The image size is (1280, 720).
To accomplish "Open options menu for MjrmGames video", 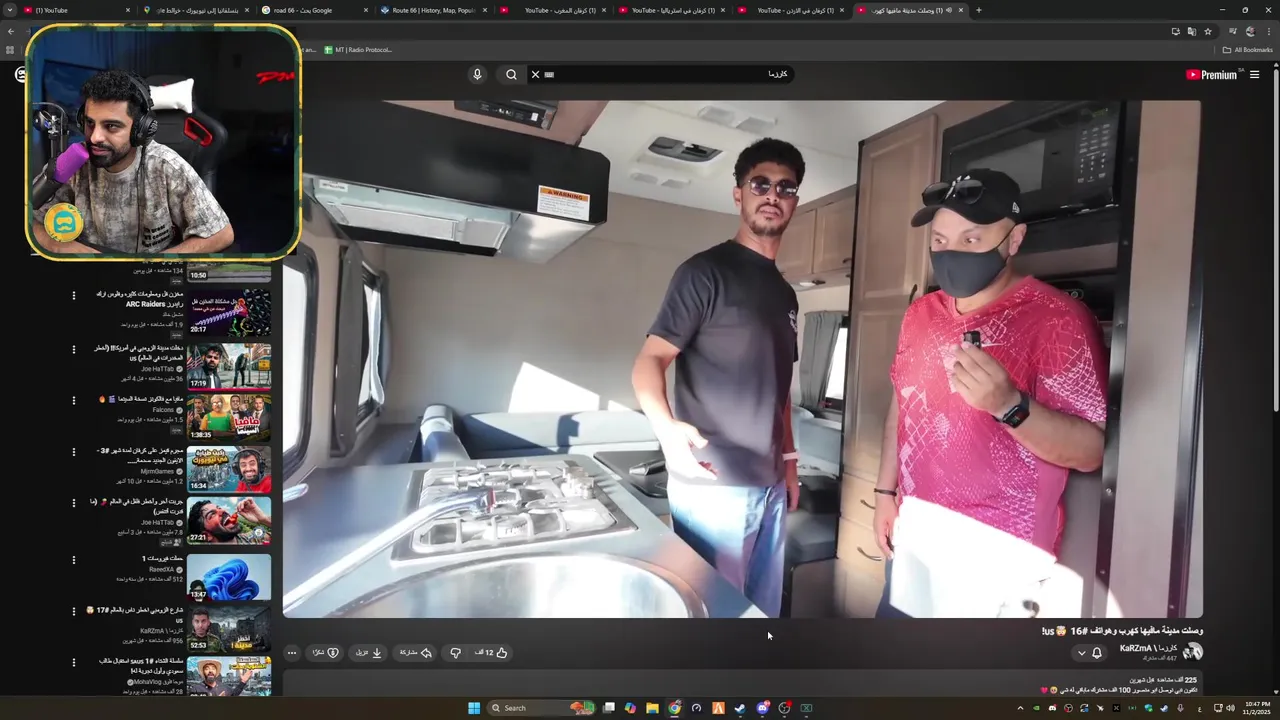I will [x=73, y=453].
